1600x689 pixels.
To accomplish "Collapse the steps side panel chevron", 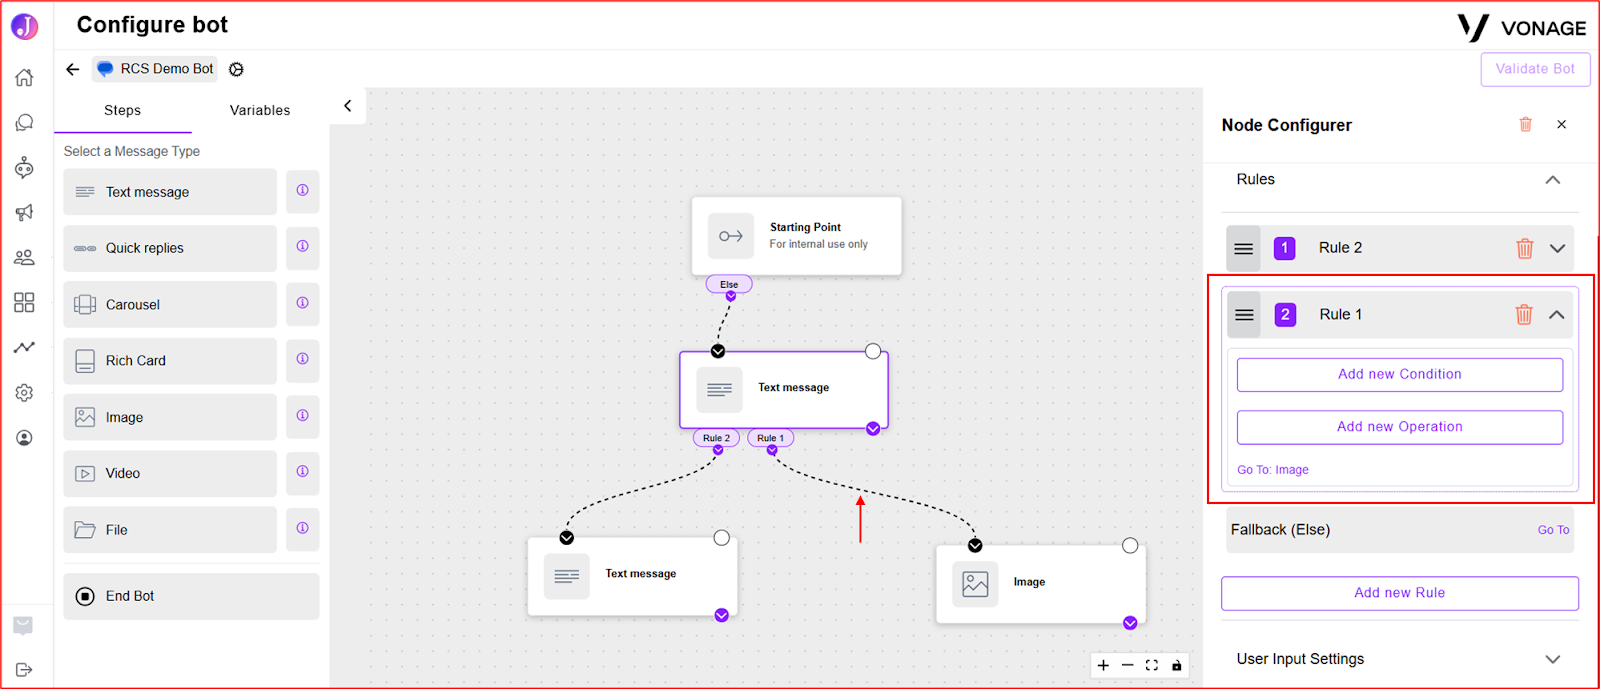I will pyautogui.click(x=347, y=106).
